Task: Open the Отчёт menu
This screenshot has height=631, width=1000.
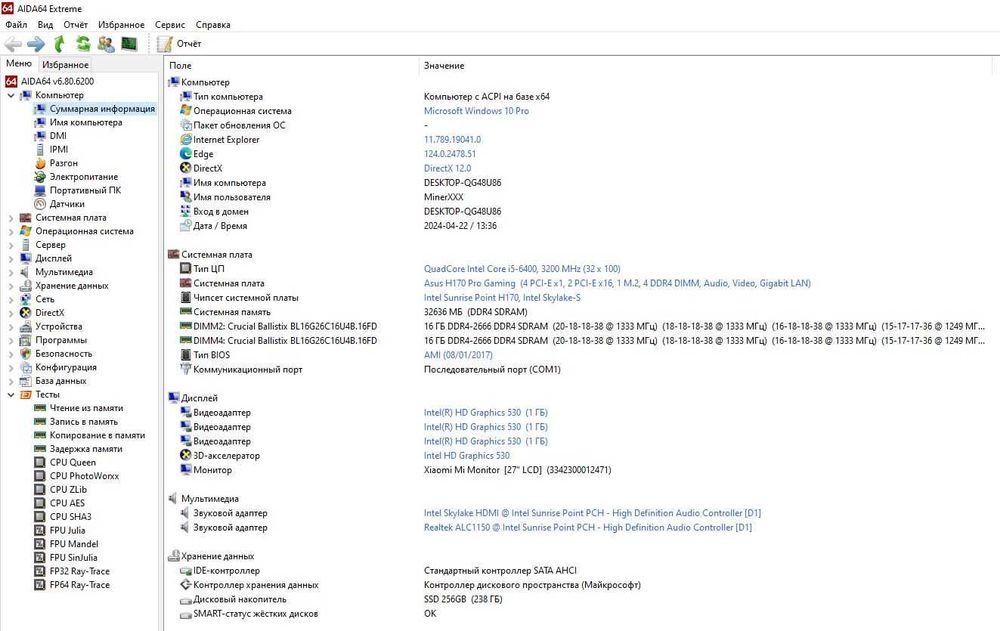Action: click(x=75, y=25)
